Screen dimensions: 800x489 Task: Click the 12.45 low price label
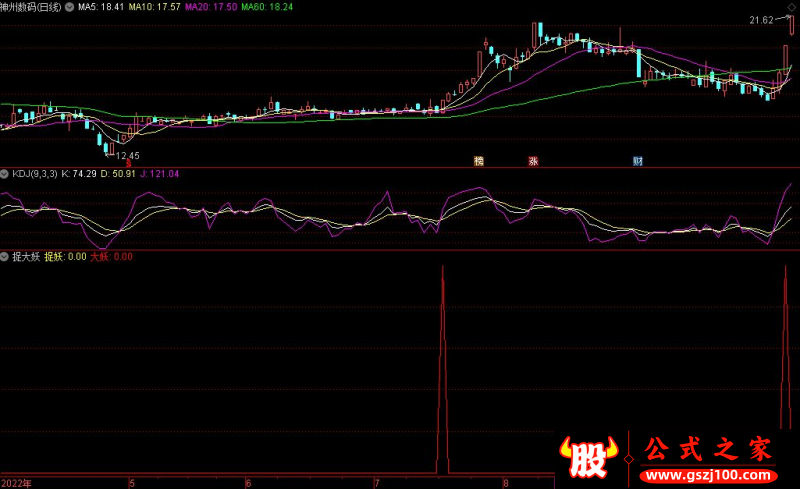(126, 155)
